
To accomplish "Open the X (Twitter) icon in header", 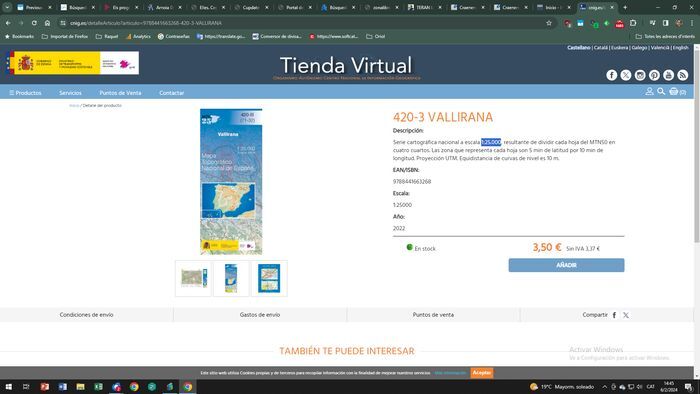I will pos(626,75).
